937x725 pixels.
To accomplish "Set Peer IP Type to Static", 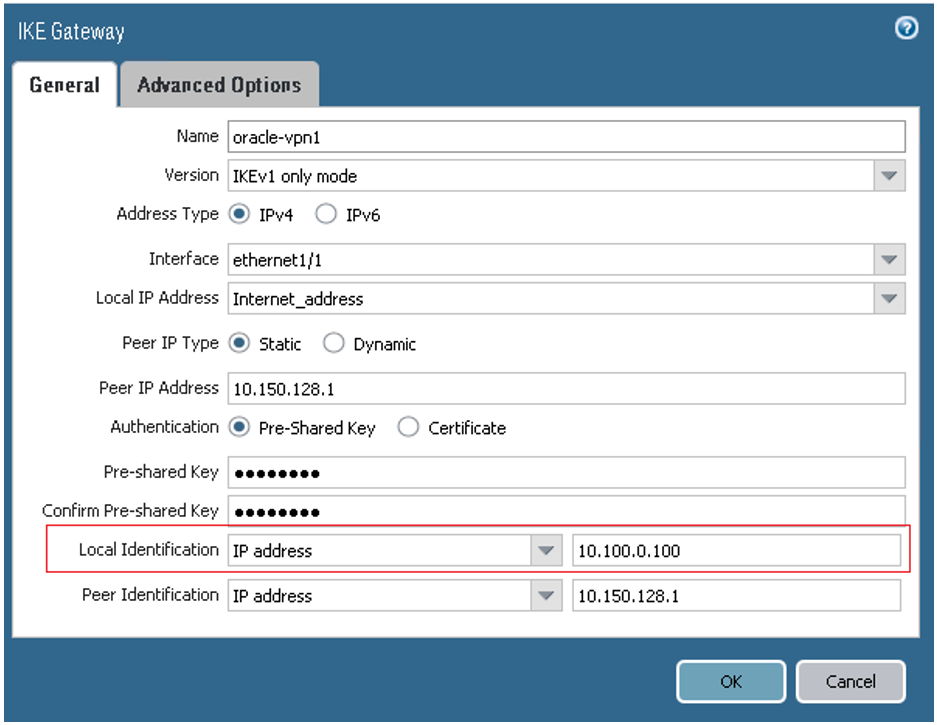I will coord(237,343).
